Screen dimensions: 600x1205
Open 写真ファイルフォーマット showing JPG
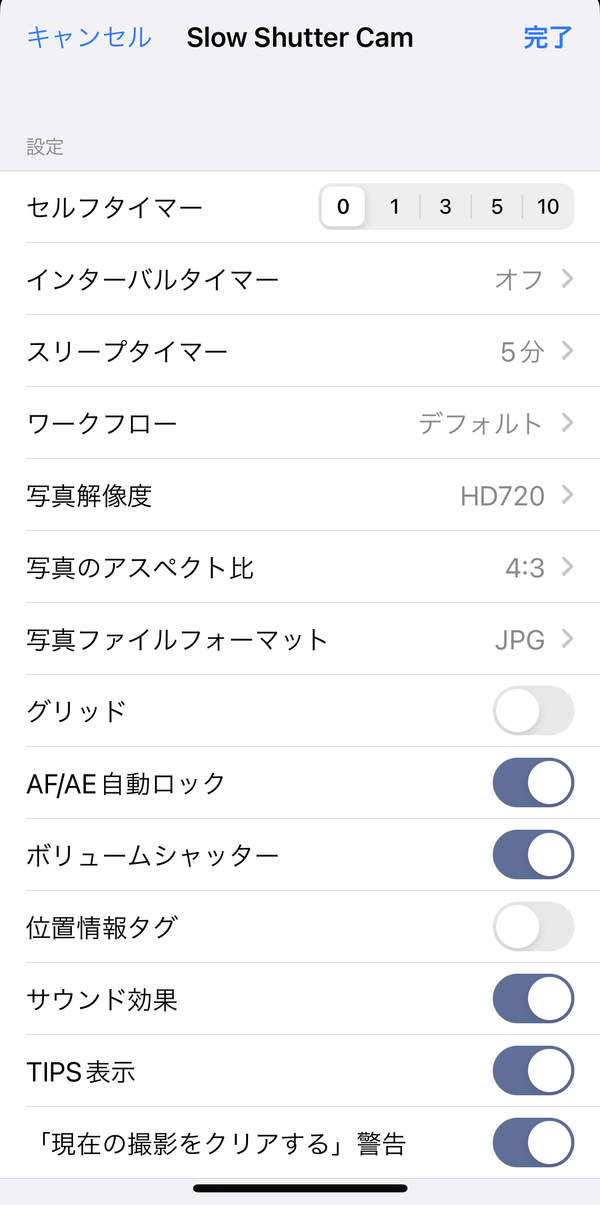300,639
